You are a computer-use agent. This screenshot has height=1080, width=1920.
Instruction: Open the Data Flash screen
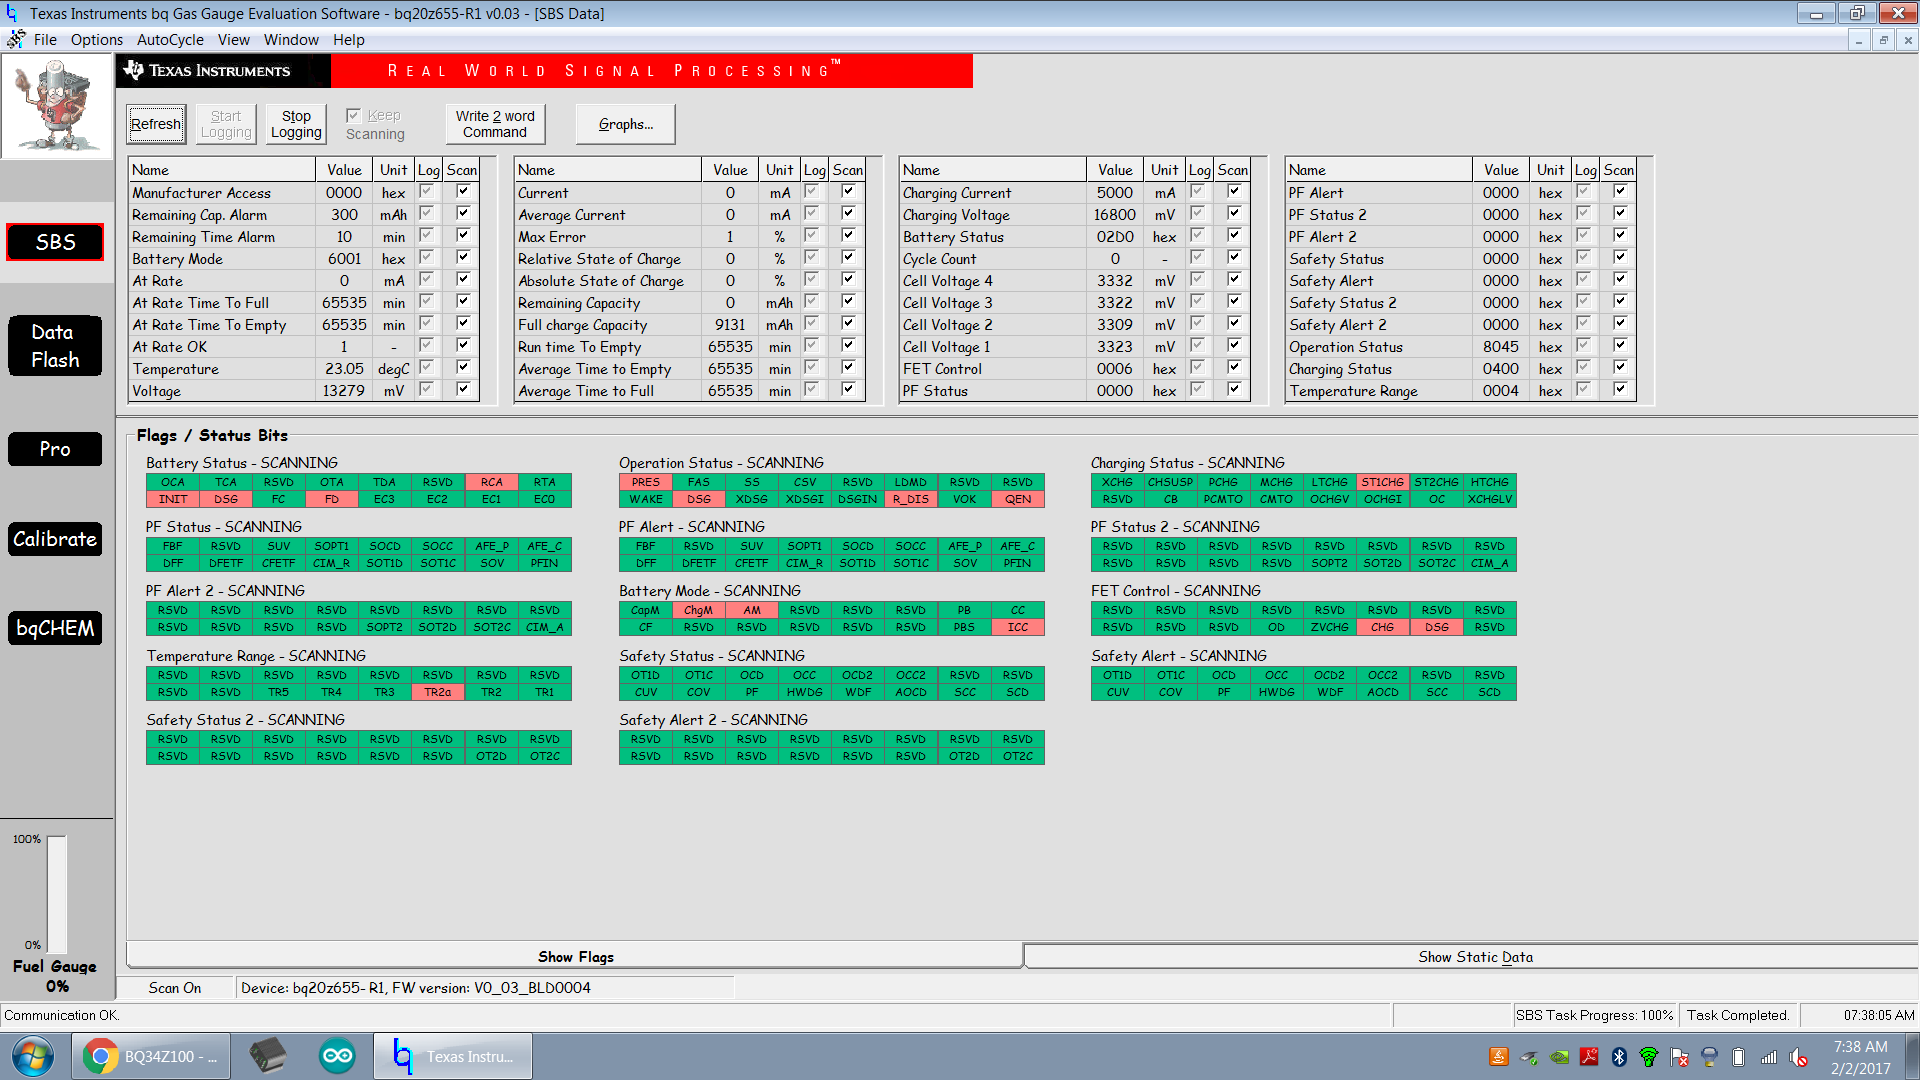pos(55,346)
